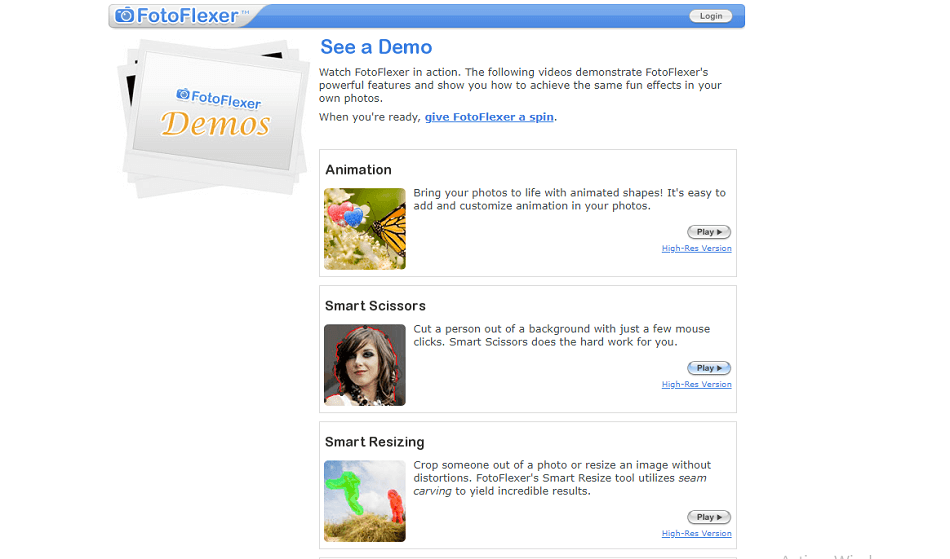Play the Smart Scissors demo
The height and width of the screenshot is (559, 950).
[x=709, y=368]
